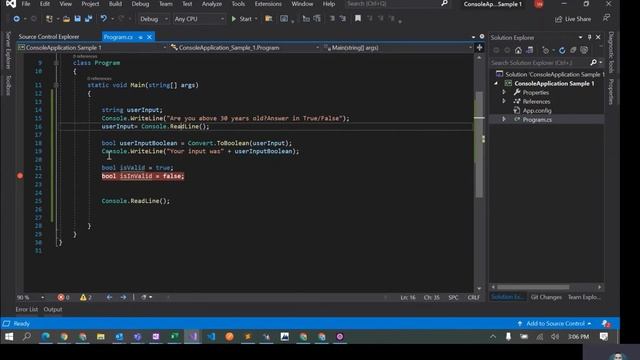
Task: Click the editor settings gear icon
Action: 482,37
